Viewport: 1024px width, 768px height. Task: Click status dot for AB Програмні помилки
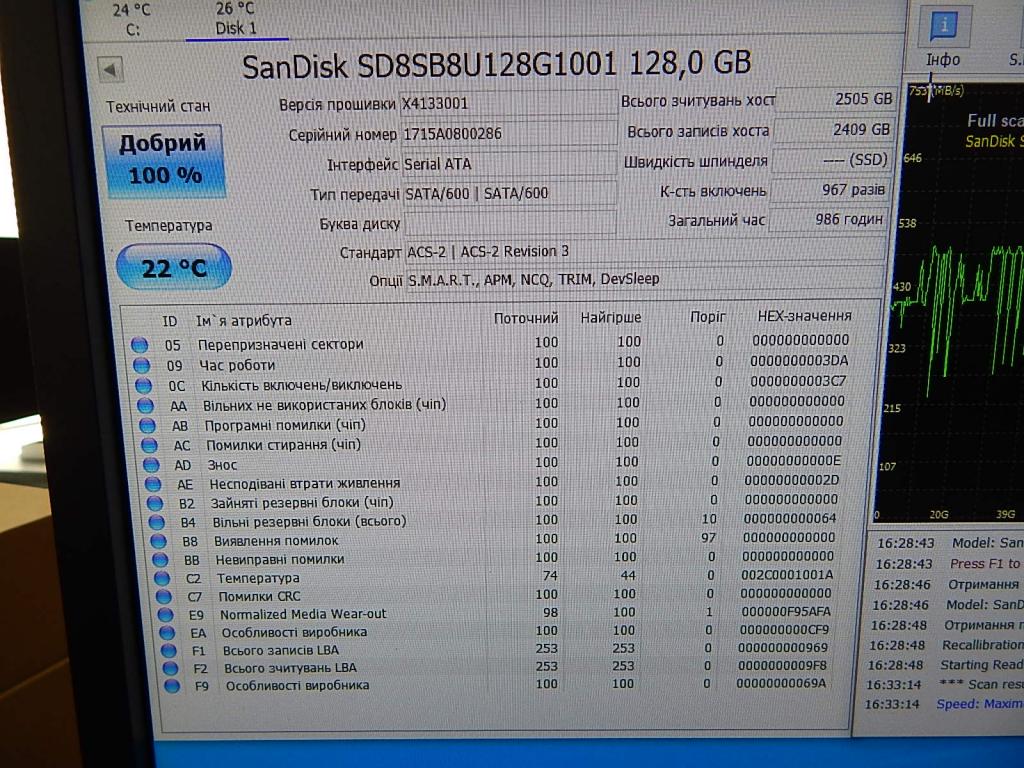(147, 426)
